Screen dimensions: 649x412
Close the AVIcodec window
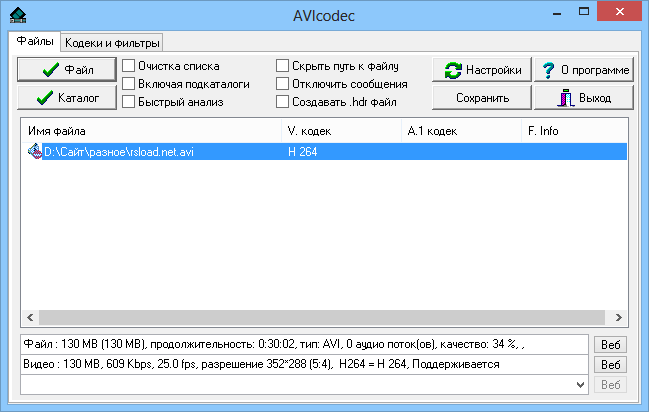tap(620, 12)
